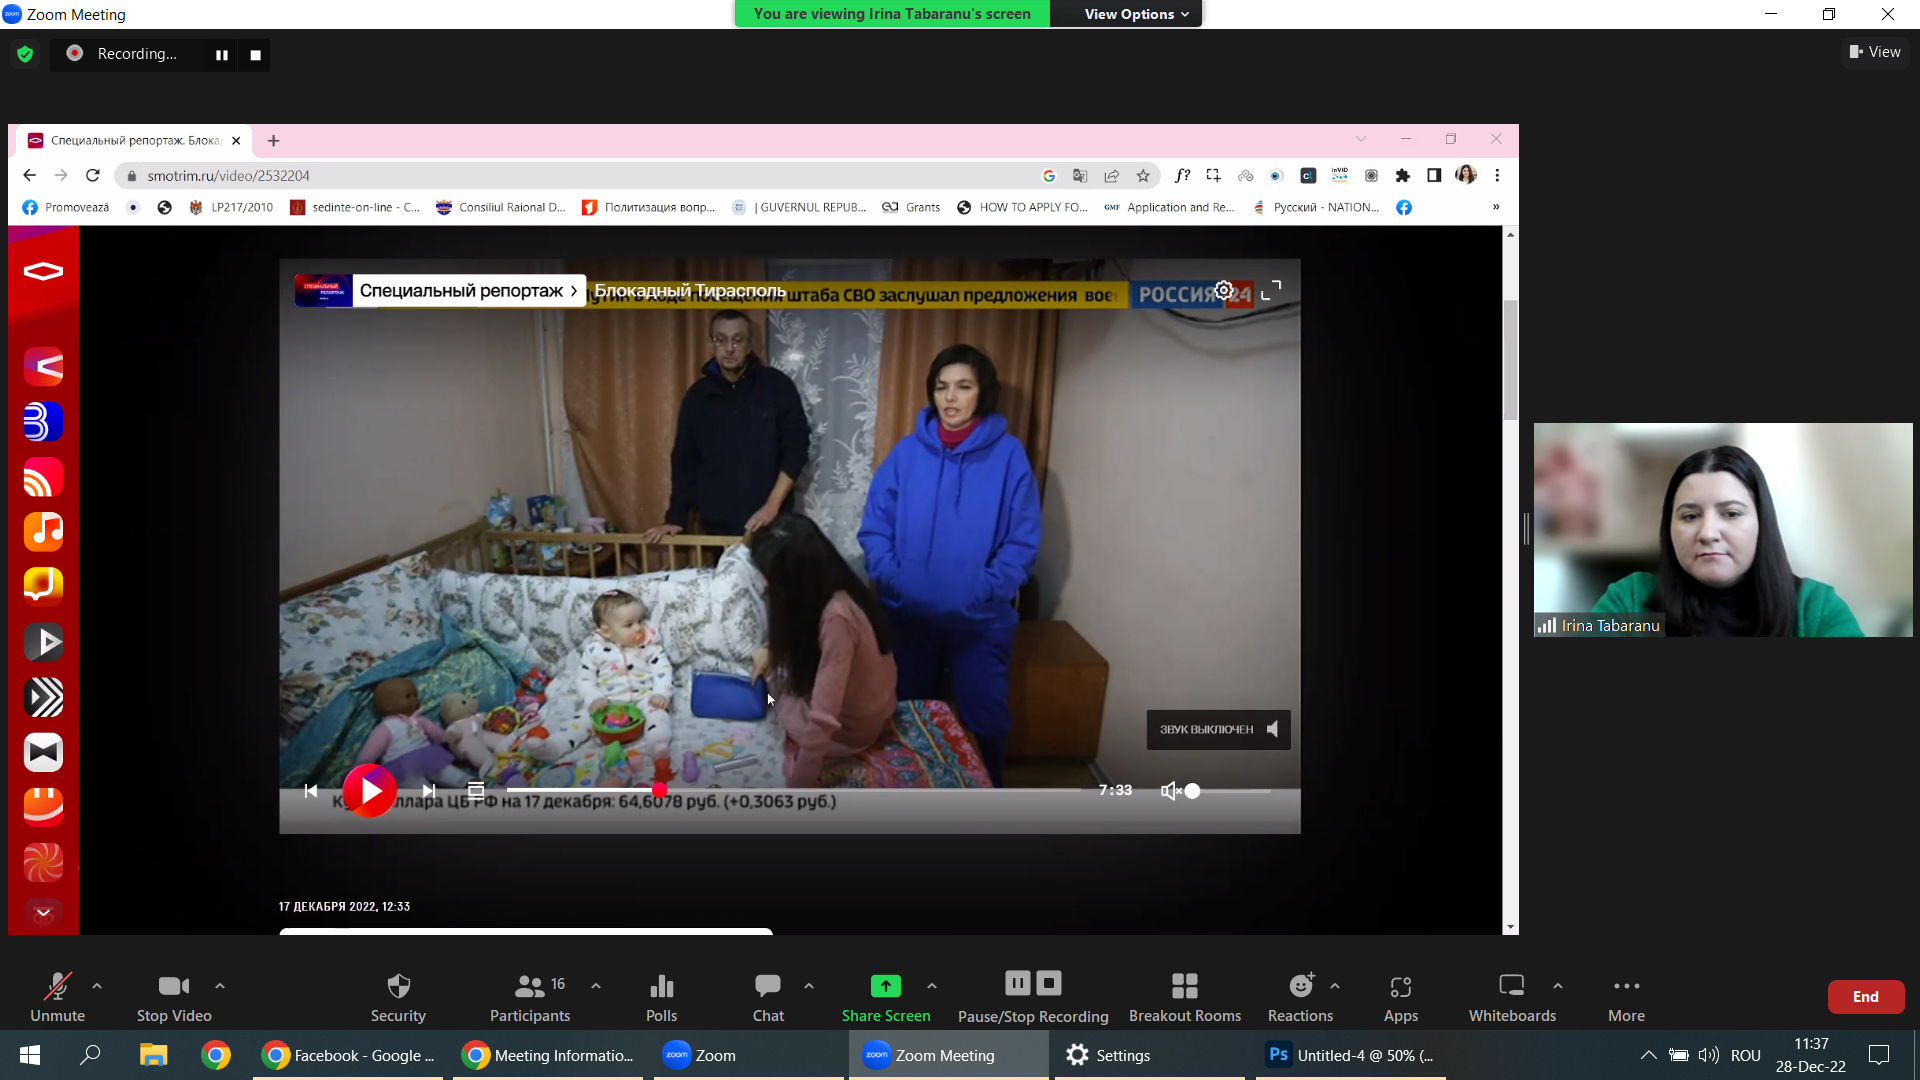Viewport: 1920px width, 1080px height.
Task: Expand the Participants options arrow
Action: [x=596, y=986]
